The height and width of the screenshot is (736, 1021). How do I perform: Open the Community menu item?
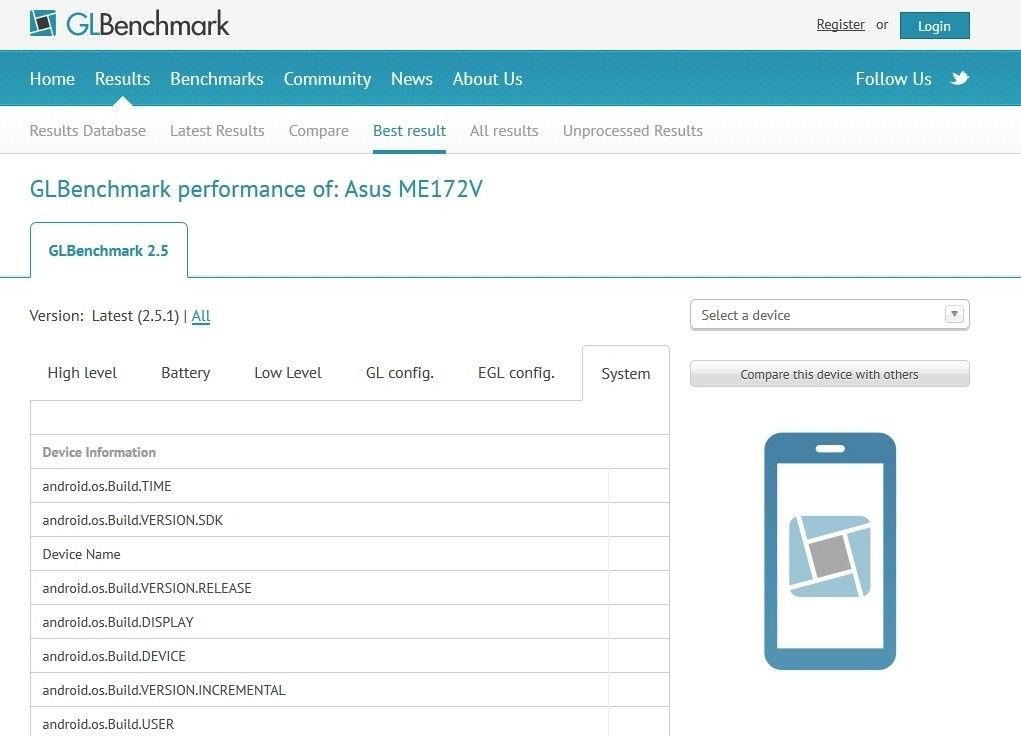[327, 79]
